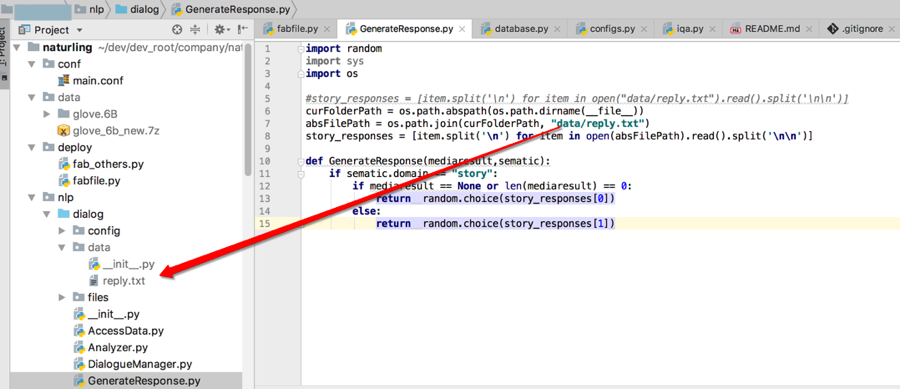Collapse the data folder under dialog
Image resolution: width=900 pixels, height=389 pixels.
pos(63,247)
